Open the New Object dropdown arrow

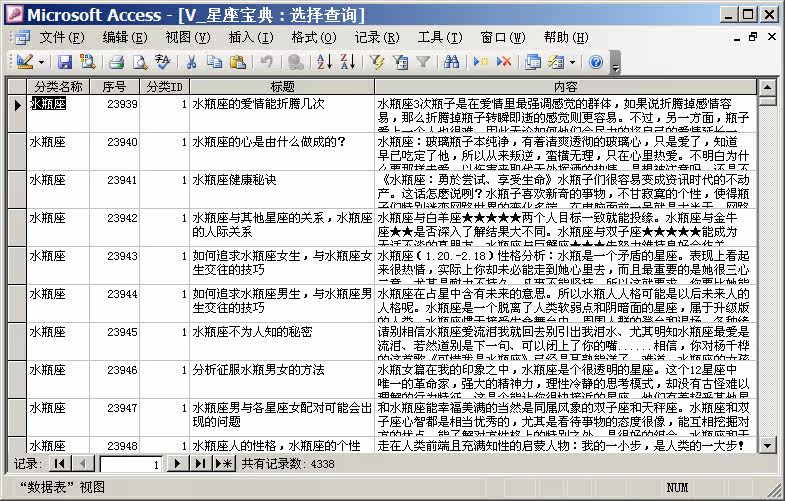click(572, 63)
